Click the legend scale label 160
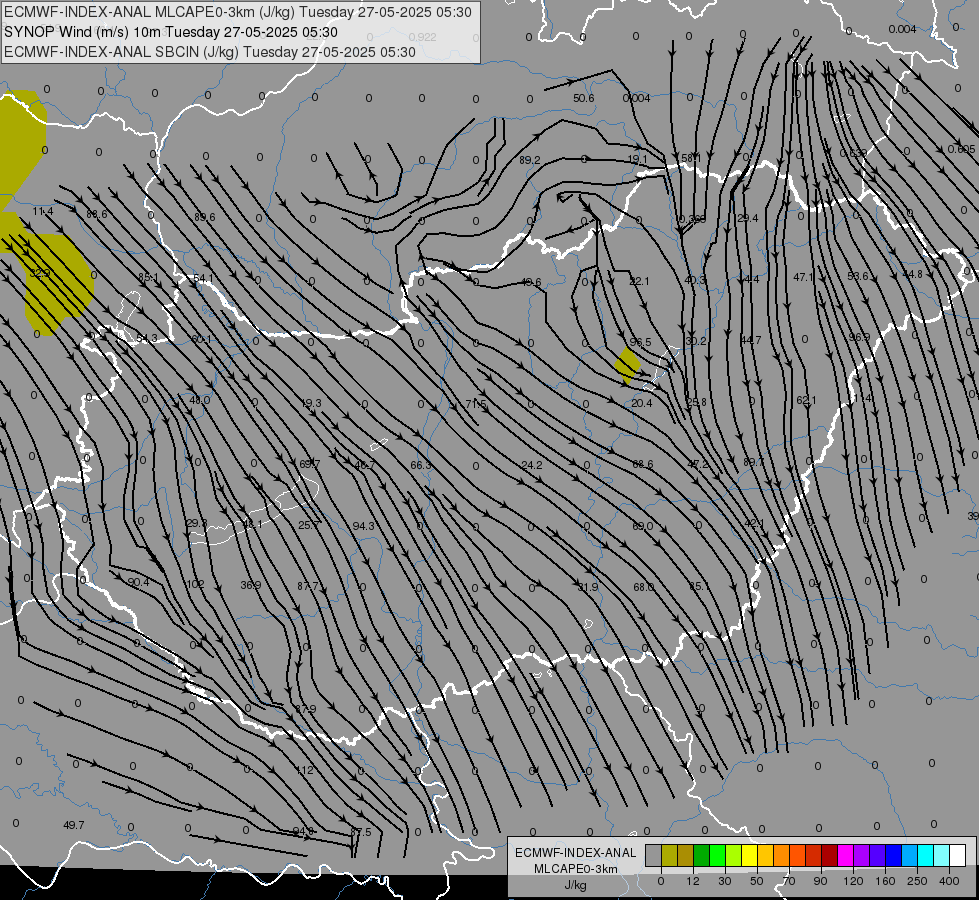 pos(885,881)
